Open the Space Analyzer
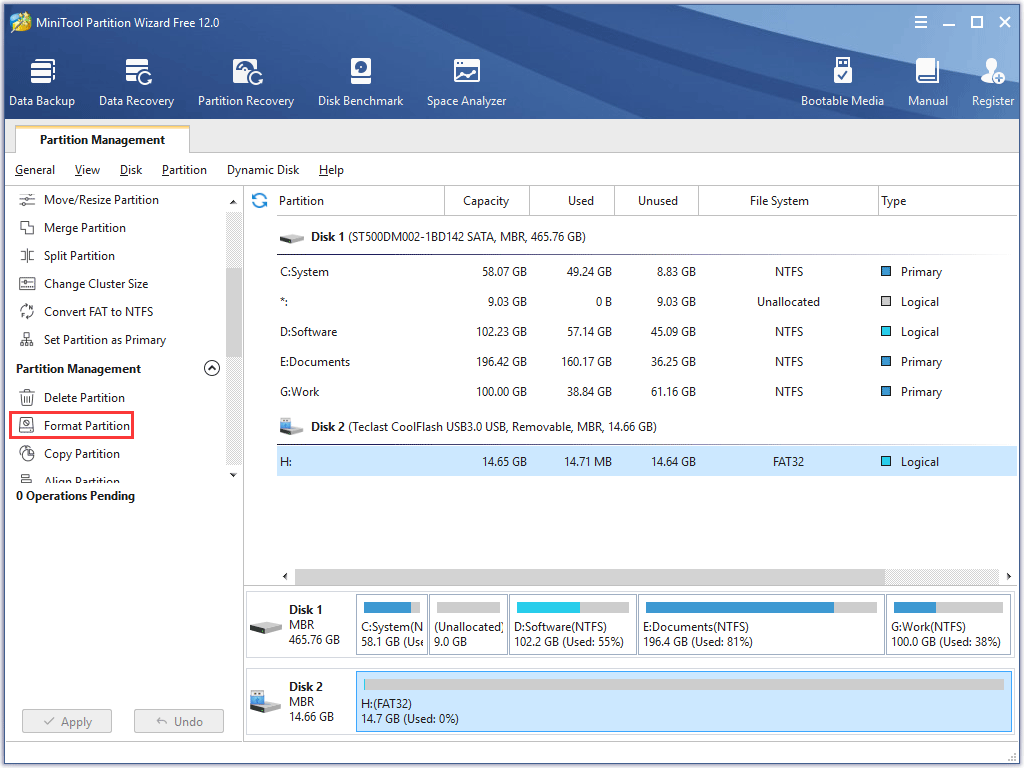This screenshot has height=768, width=1024. pyautogui.click(x=466, y=82)
